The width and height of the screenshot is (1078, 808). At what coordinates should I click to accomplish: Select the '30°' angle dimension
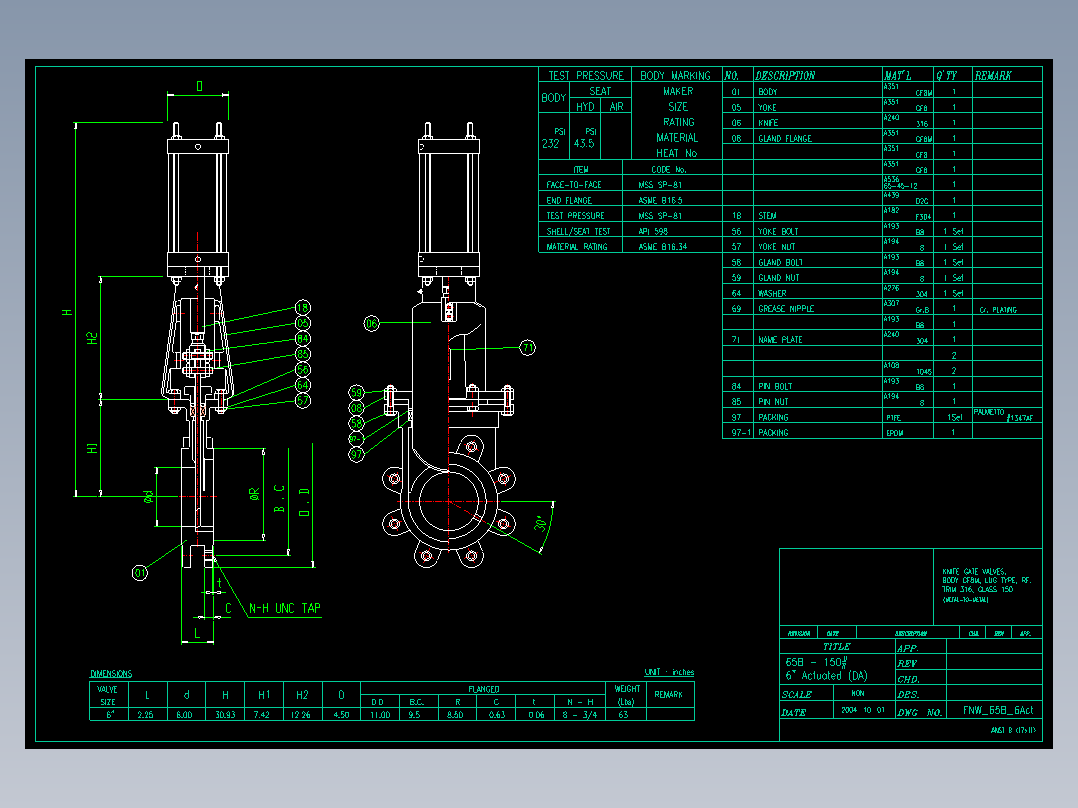[542, 524]
